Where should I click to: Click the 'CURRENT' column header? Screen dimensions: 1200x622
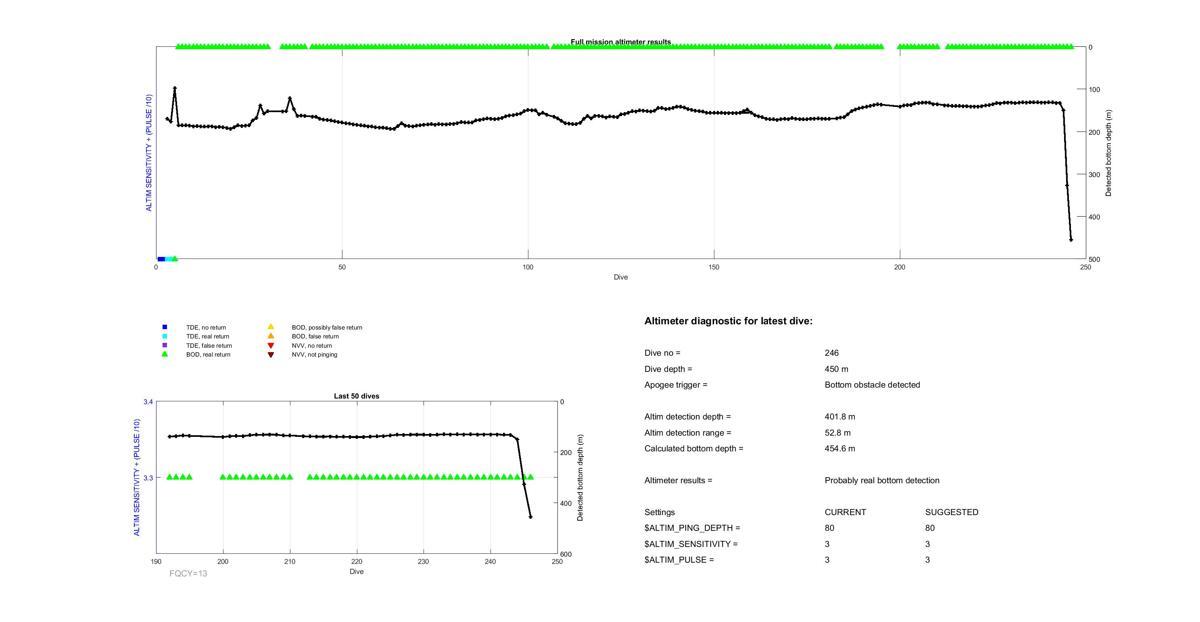[x=846, y=512]
